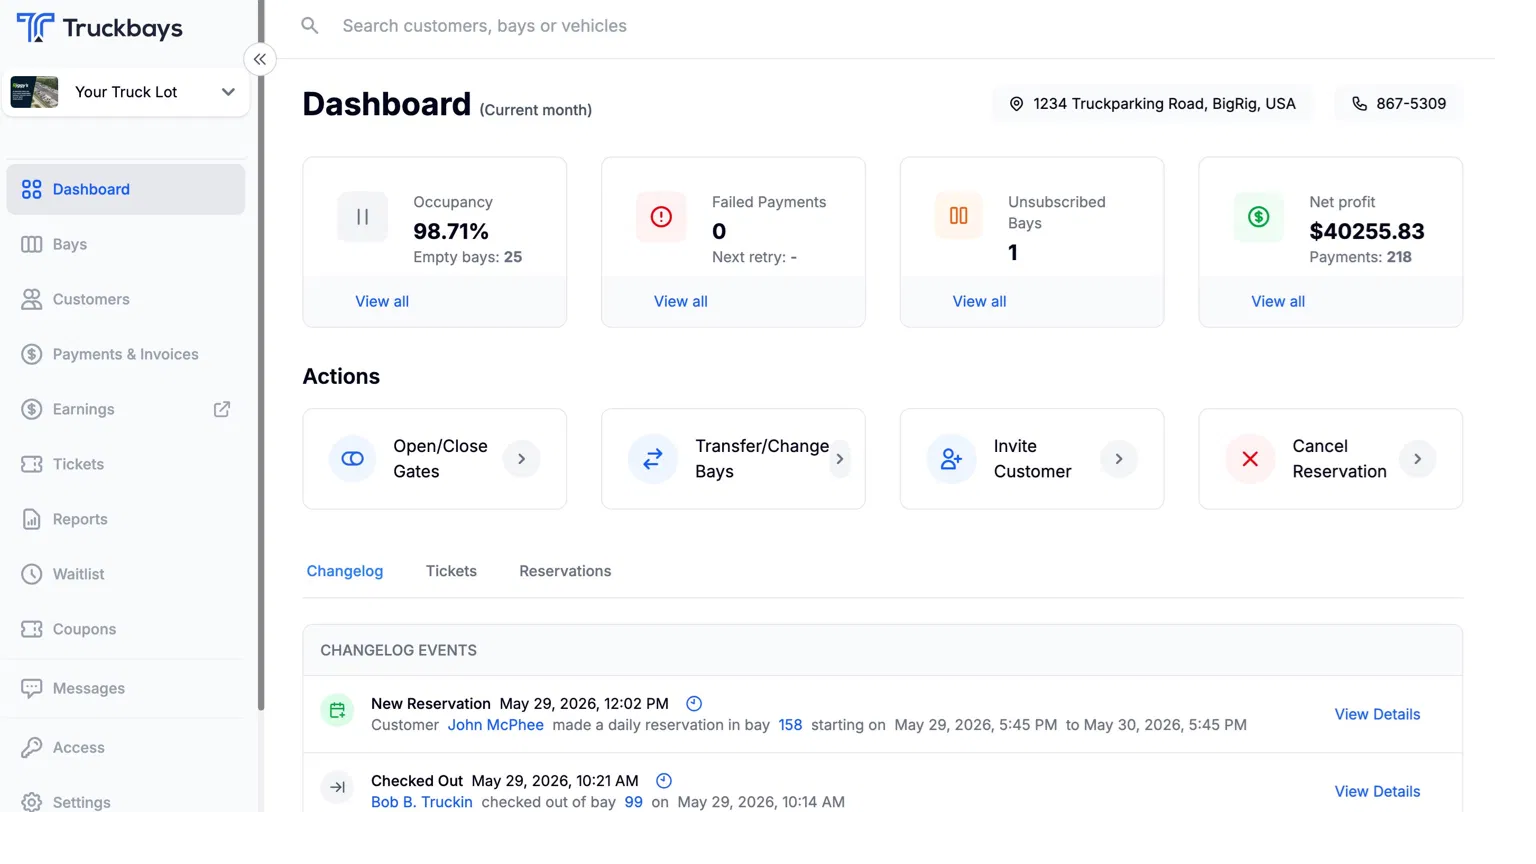Collapse the sidebar with the double-chevron button
Image resolution: width=1536 pixels, height=864 pixels.
click(260, 59)
